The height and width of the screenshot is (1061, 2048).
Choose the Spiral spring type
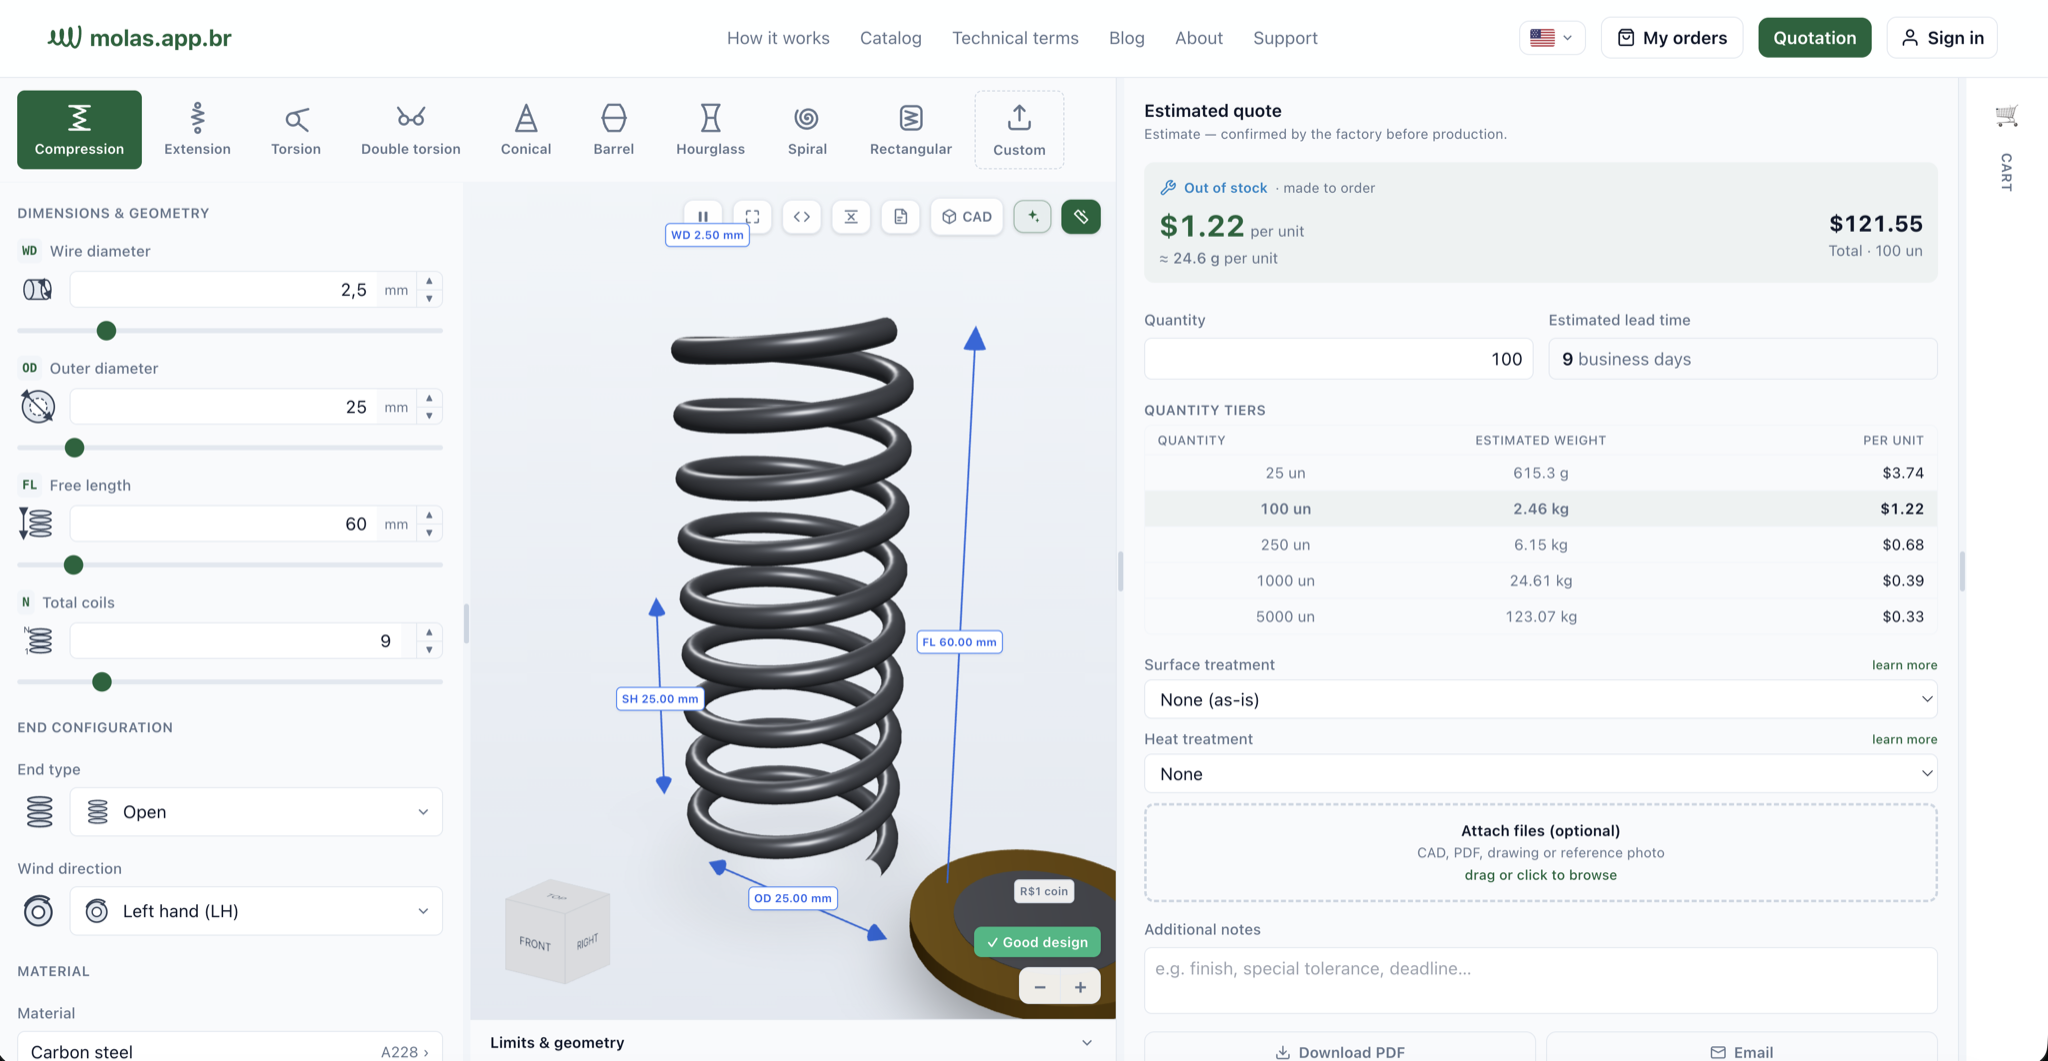point(807,130)
